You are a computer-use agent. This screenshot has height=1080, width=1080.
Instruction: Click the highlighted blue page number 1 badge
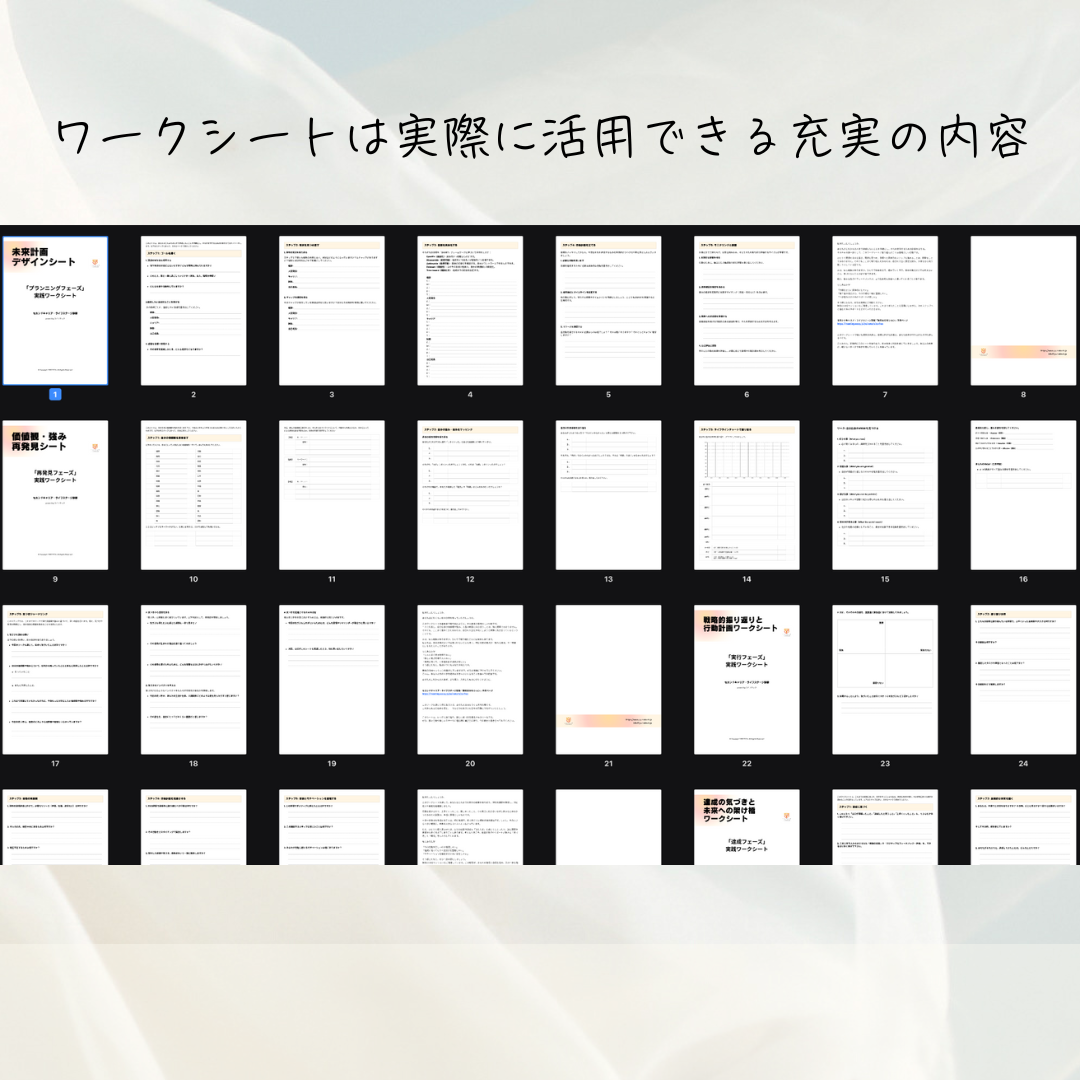pyautogui.click(x=55, y=395)
